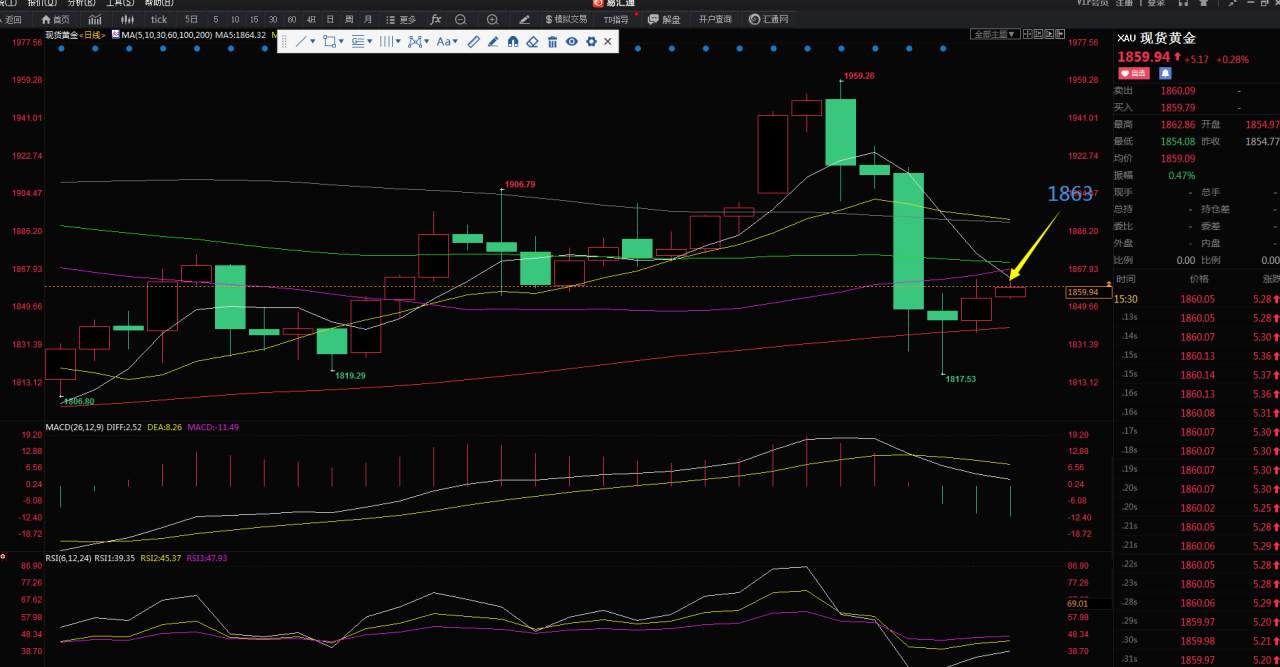Open the 帮助 menu
Viewport: 1280px width, 667px height.
coord(160,3)
